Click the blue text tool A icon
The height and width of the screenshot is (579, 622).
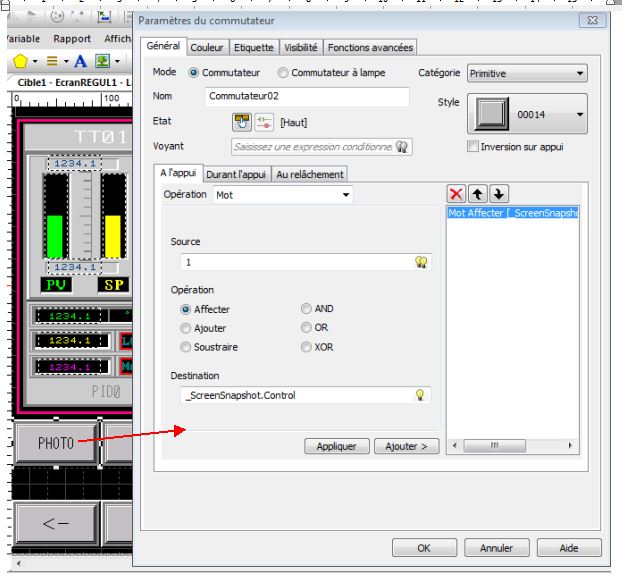(81, 61)
